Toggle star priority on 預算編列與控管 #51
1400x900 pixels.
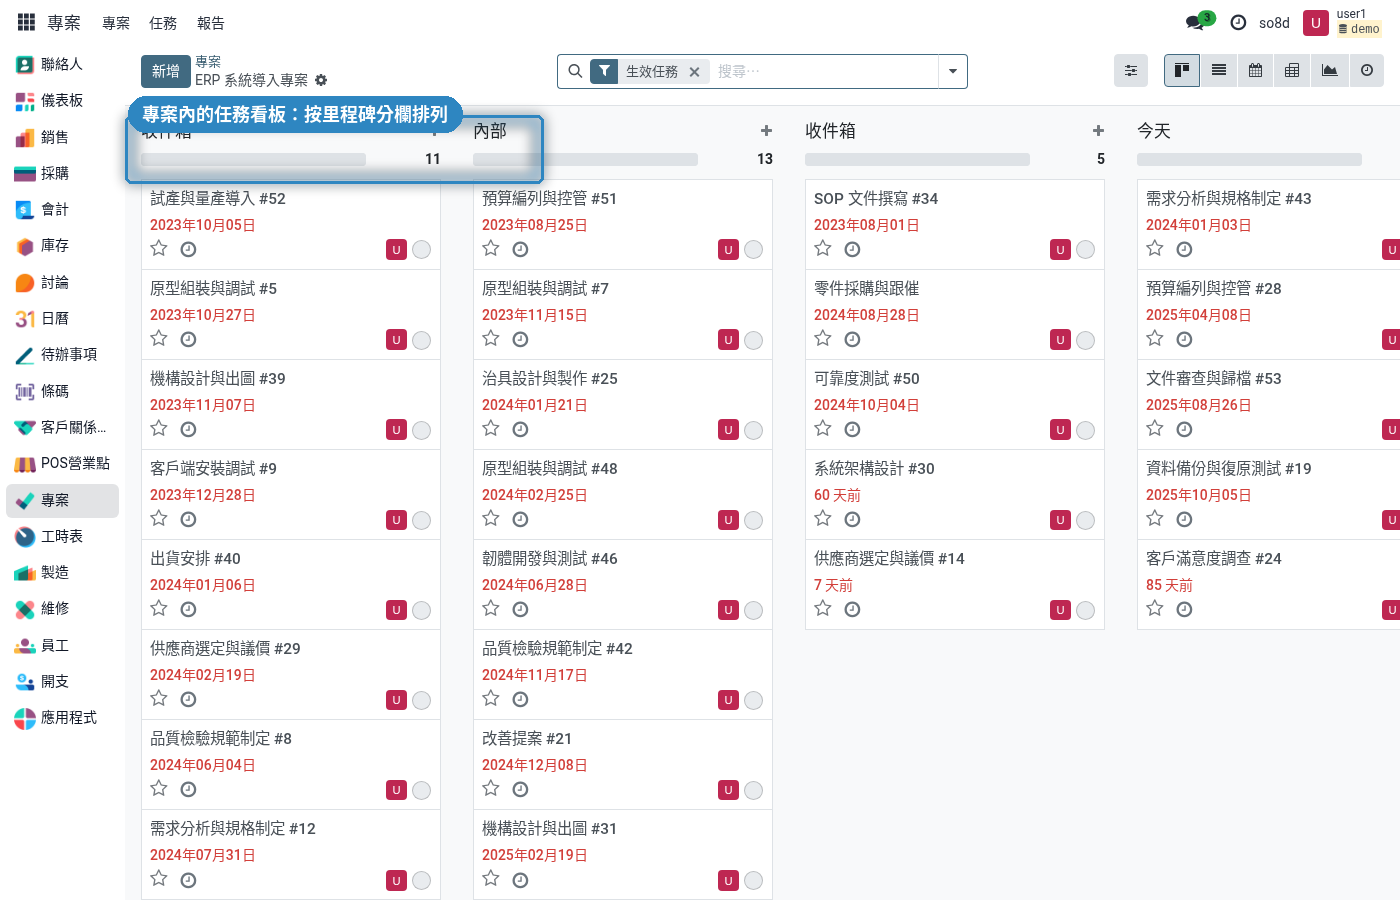(491, 249)
